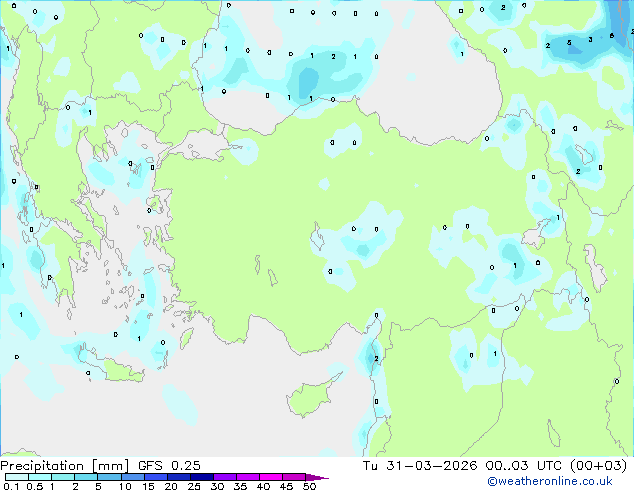The width and height of the screenshot is (634, 490).
Task: Click the '00..03 UTC' time range text
Action: 524,466
